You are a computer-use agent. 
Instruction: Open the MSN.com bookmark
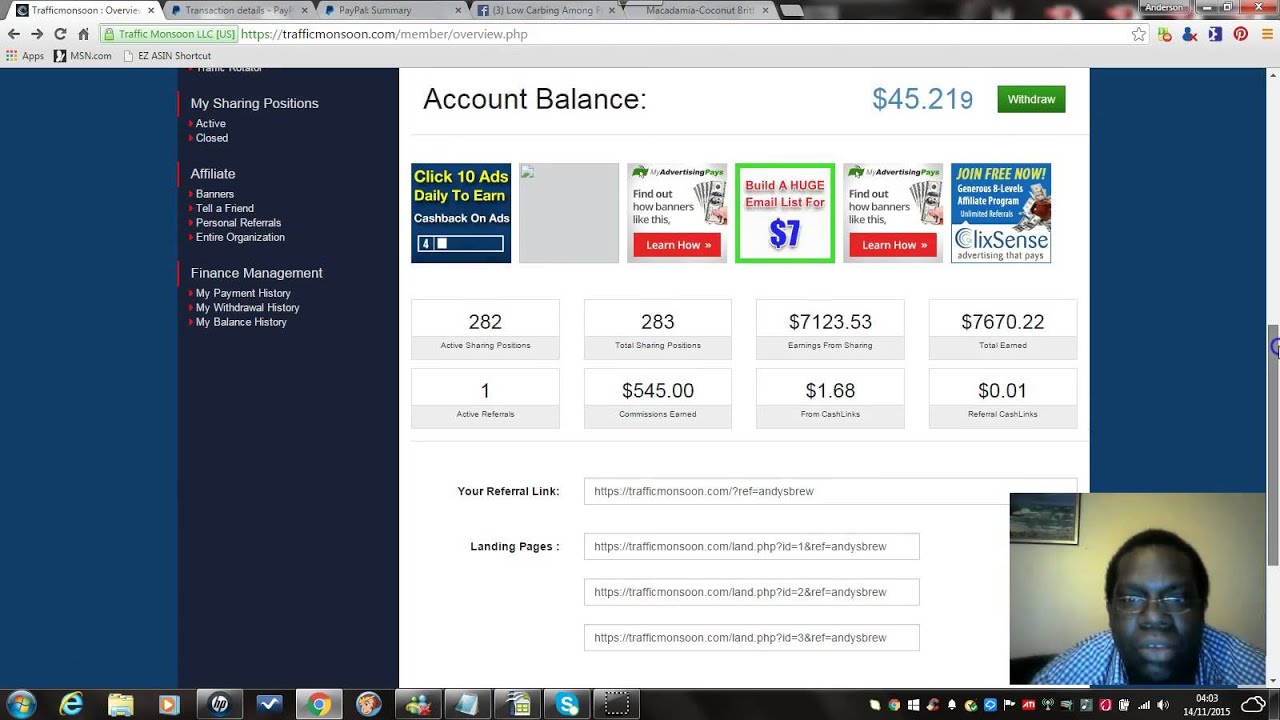[x=82, y=56]
